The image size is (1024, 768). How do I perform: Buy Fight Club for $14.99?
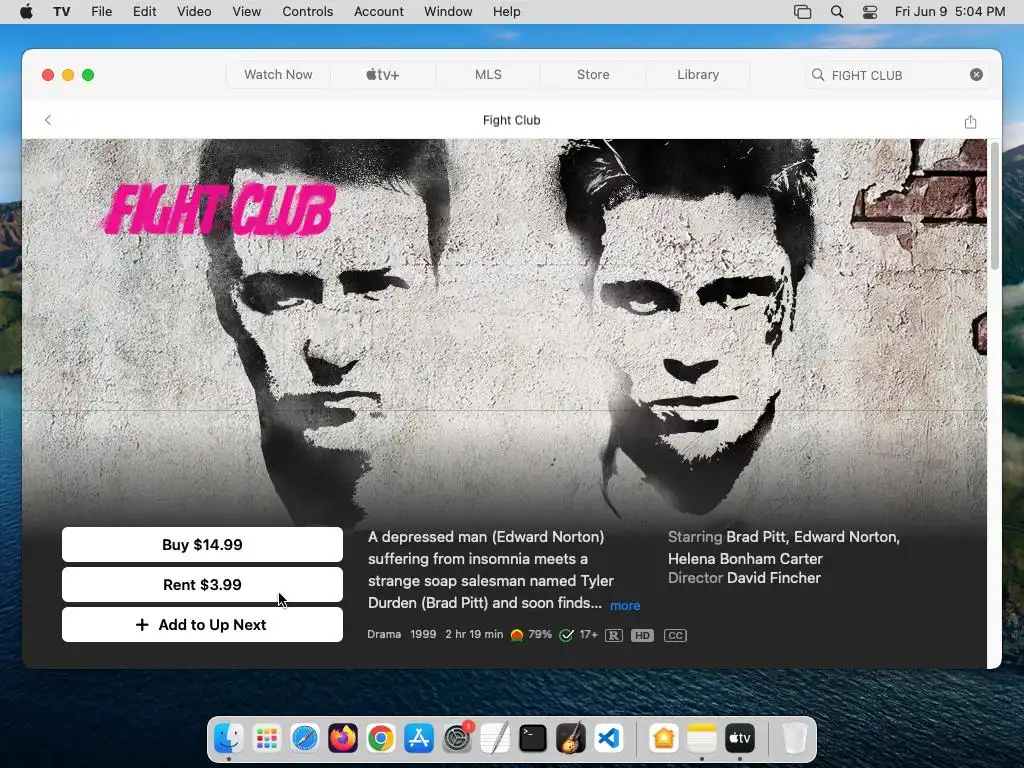click(202, 545)
